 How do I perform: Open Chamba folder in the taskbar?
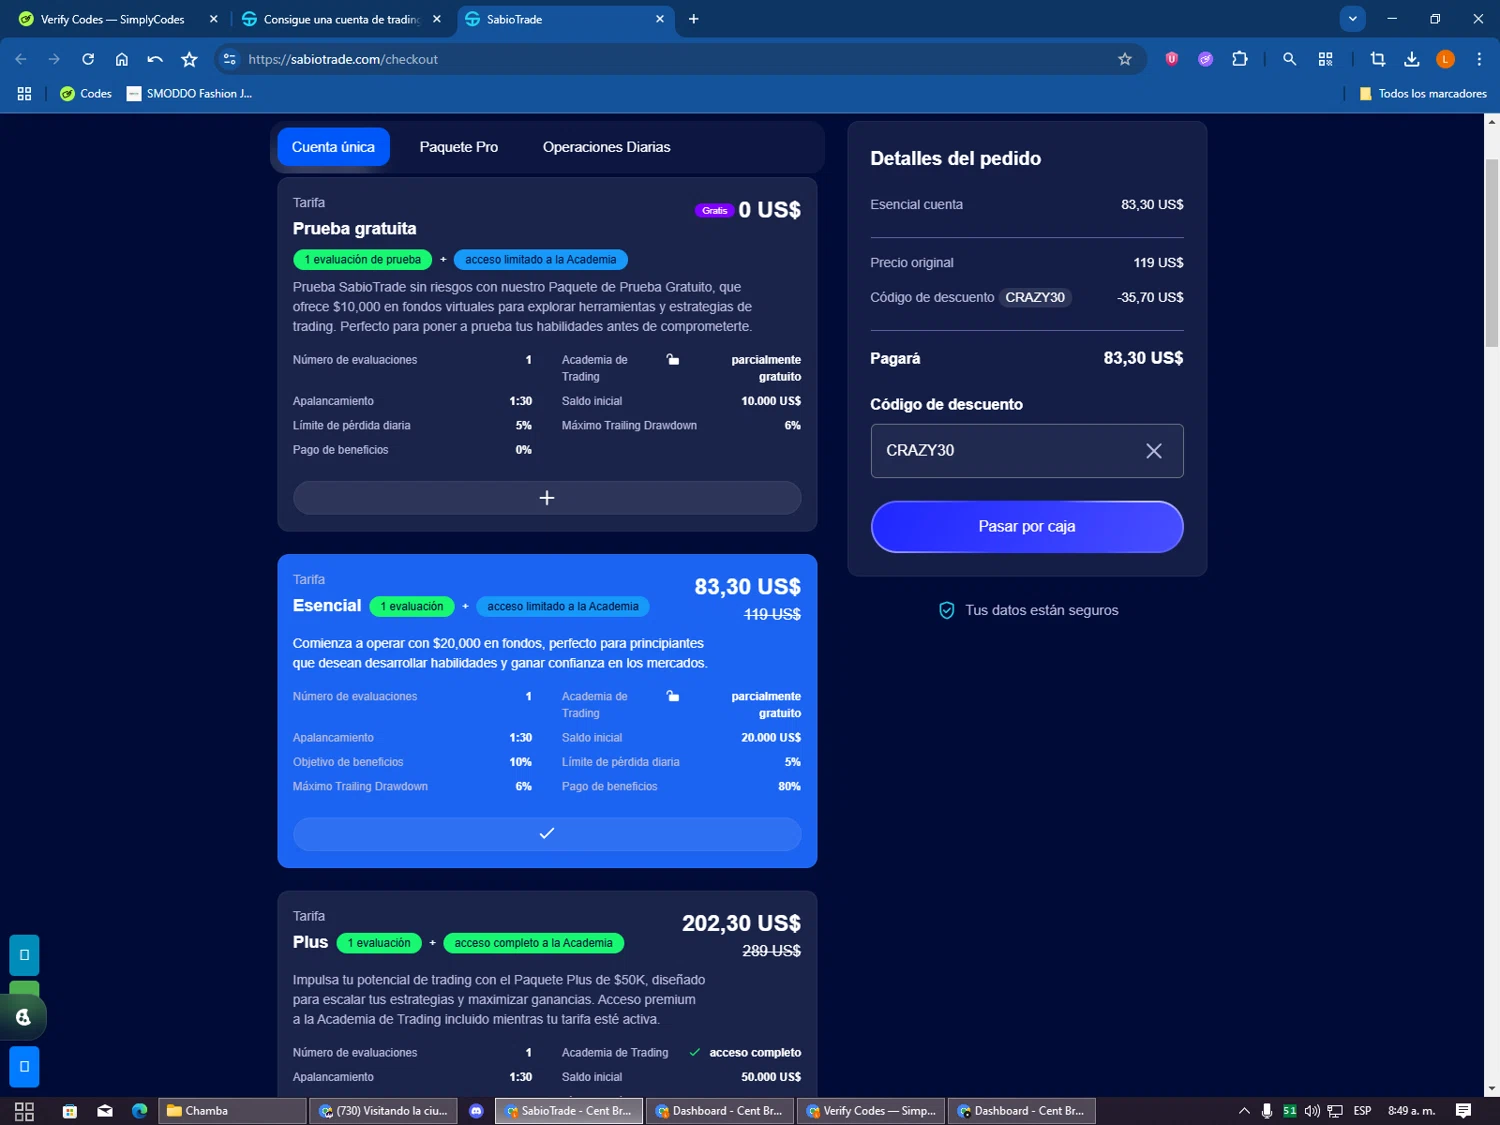tap(232, 1111)
